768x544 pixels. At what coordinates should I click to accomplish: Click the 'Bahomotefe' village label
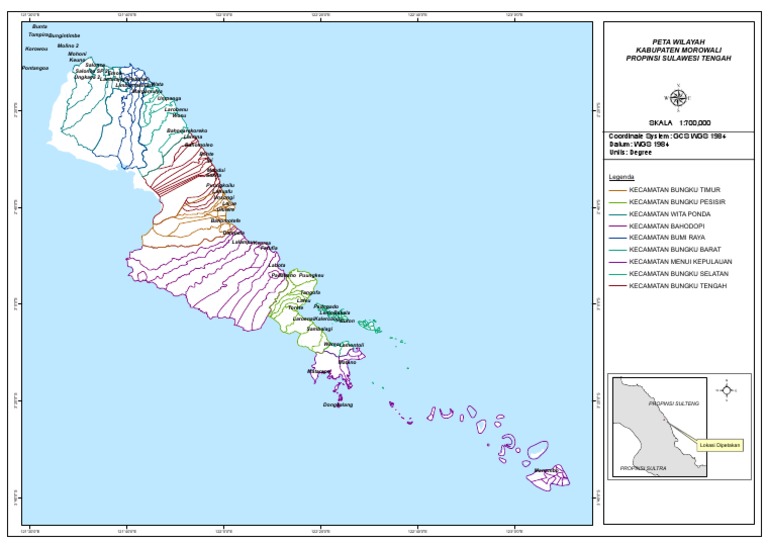pos(225,221)
